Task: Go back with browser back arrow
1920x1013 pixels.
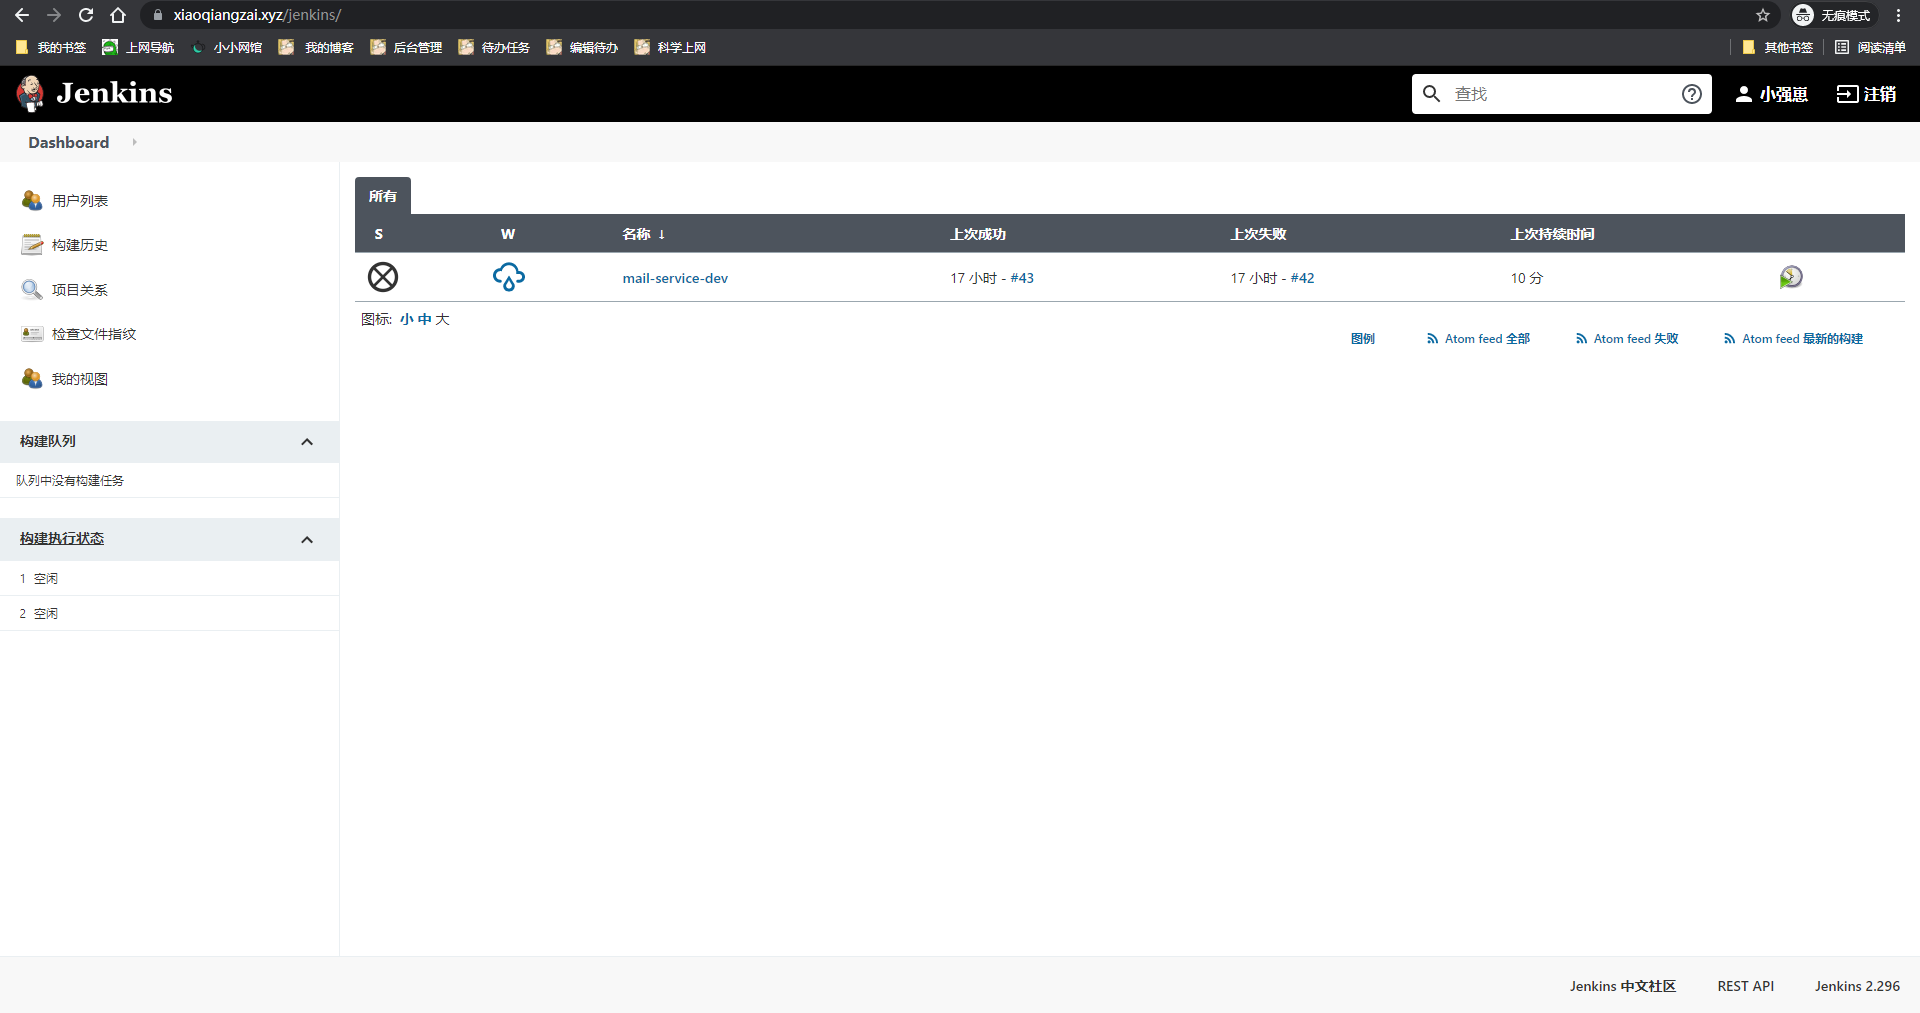Action: [x=22, y=15]
